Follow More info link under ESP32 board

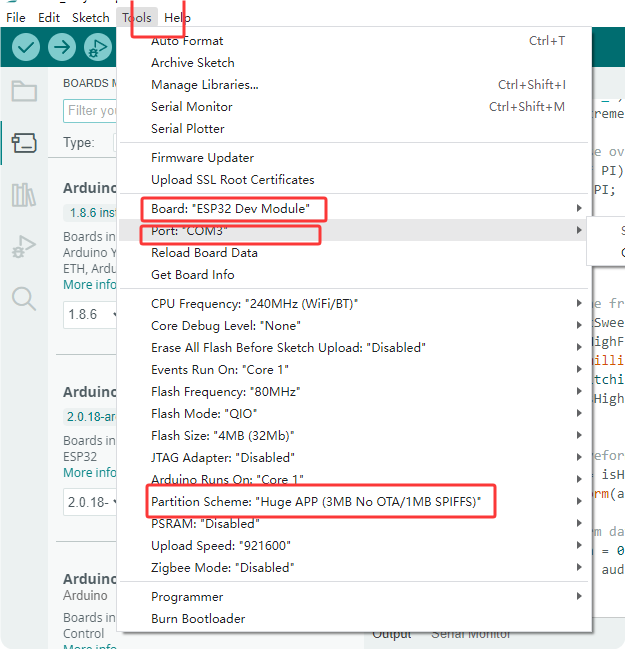click(x=89, y=472)
